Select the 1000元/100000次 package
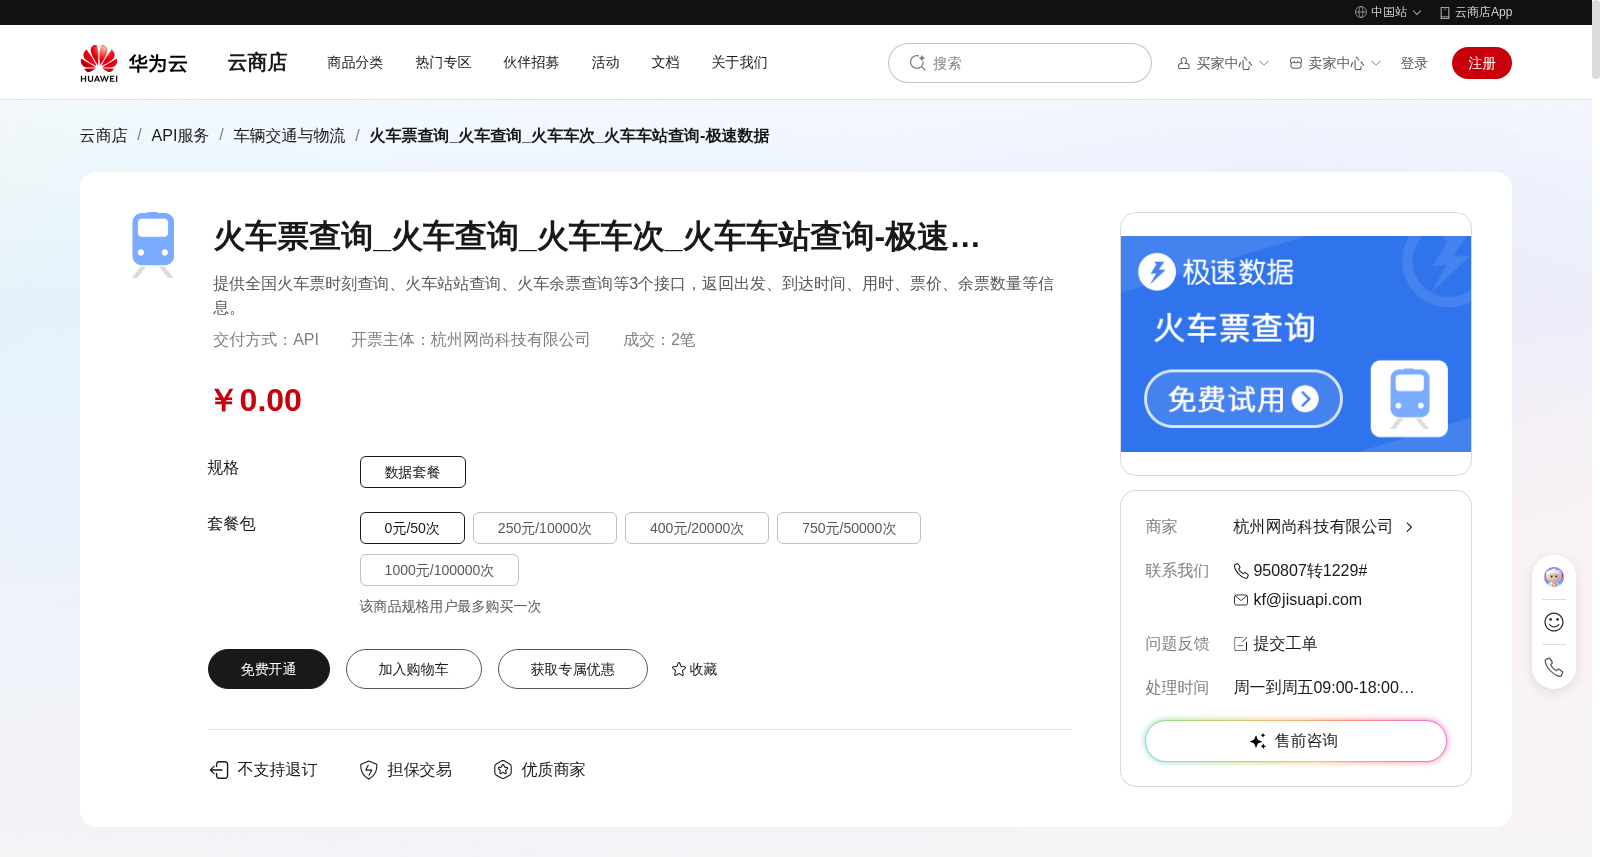Screen dimensions: 1600x857 (x=439, y=570)
